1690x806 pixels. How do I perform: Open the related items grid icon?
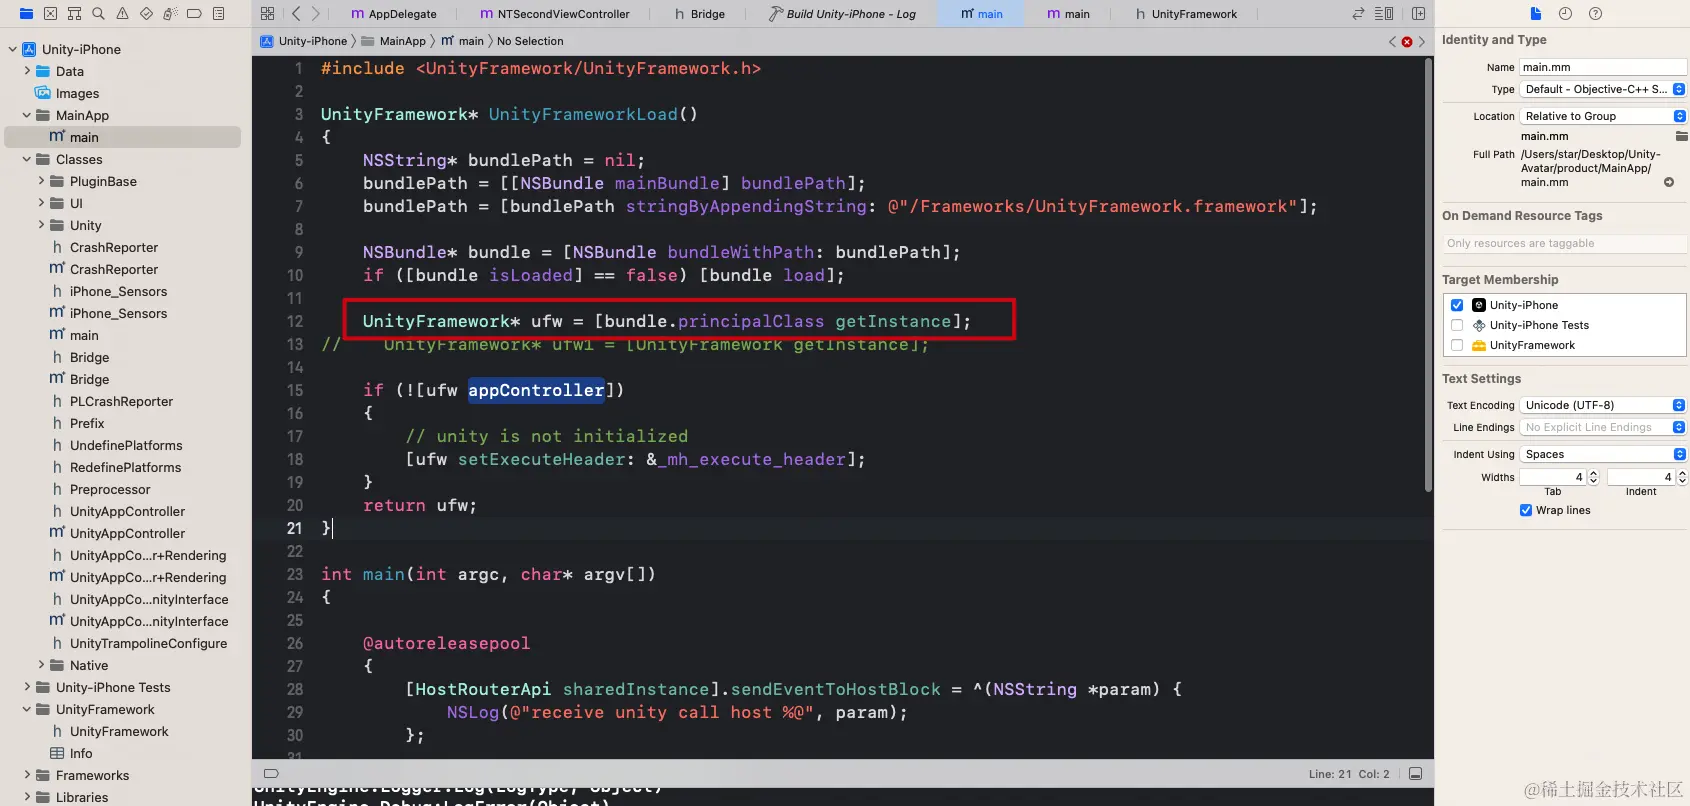point(267,14)
